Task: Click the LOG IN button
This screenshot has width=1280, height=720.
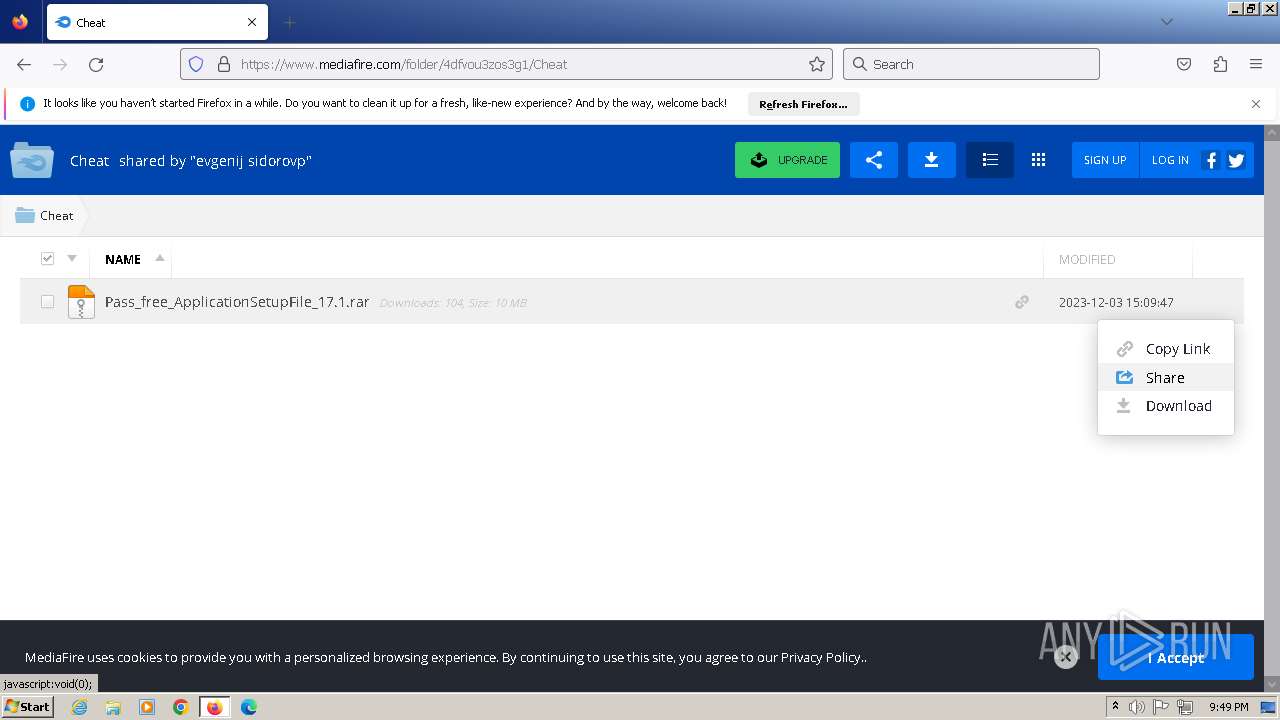Action: (1170, 160)
